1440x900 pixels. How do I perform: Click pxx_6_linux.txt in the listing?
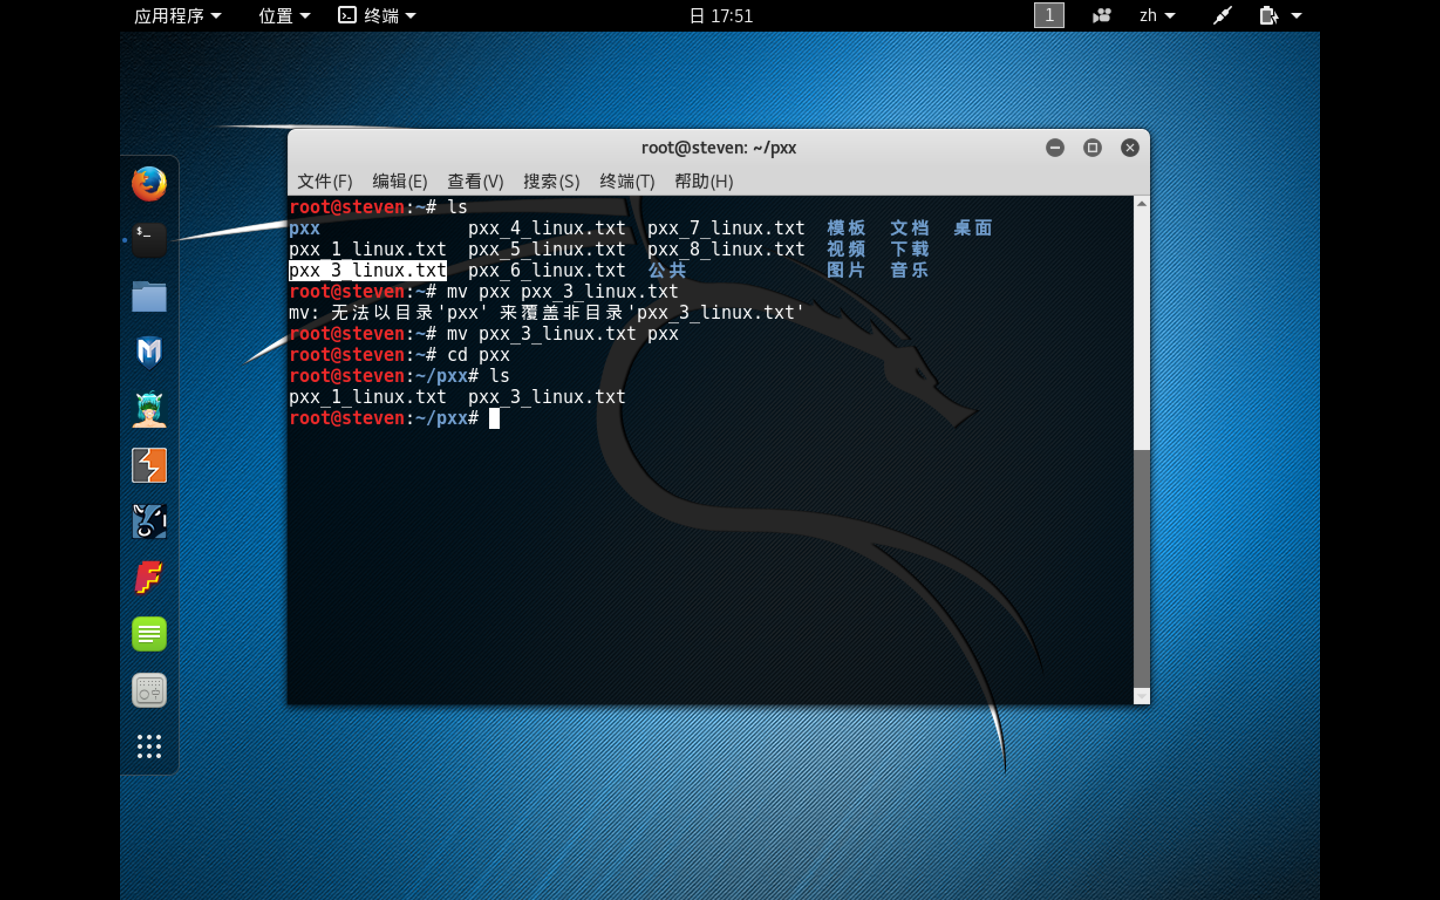pyautogui.click(x=547, y=270)
